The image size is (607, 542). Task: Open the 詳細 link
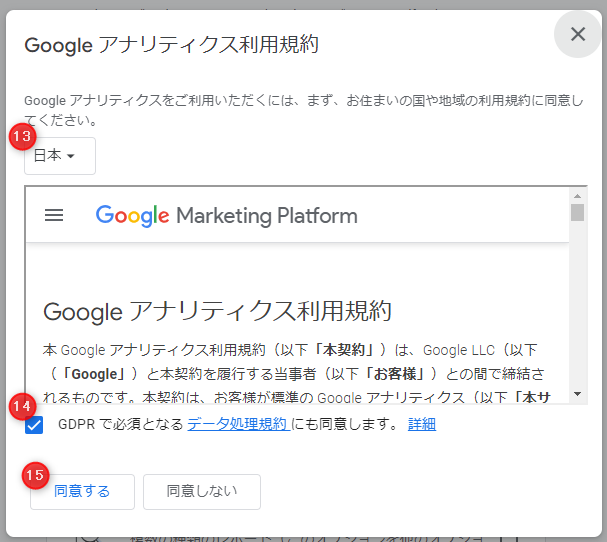click(422, 424)
